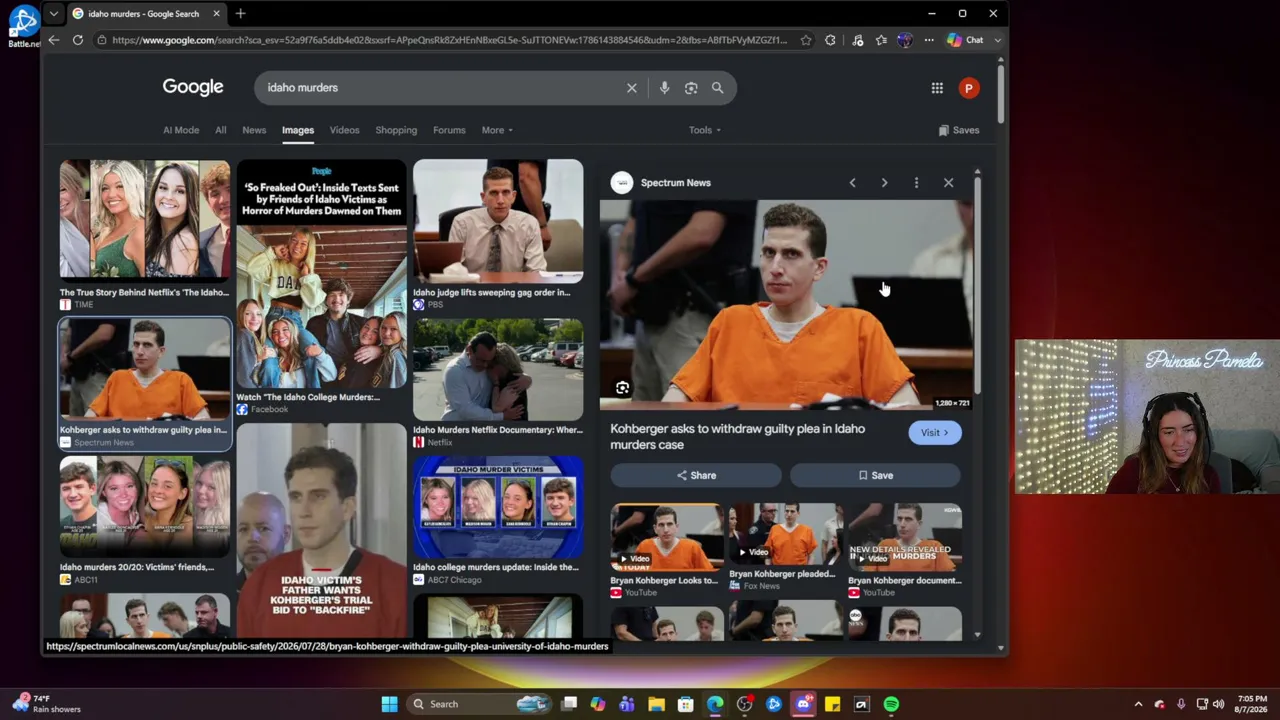1280x720 pixels.
Task: Search by image with Google Lens
Action: click(691, 88)
